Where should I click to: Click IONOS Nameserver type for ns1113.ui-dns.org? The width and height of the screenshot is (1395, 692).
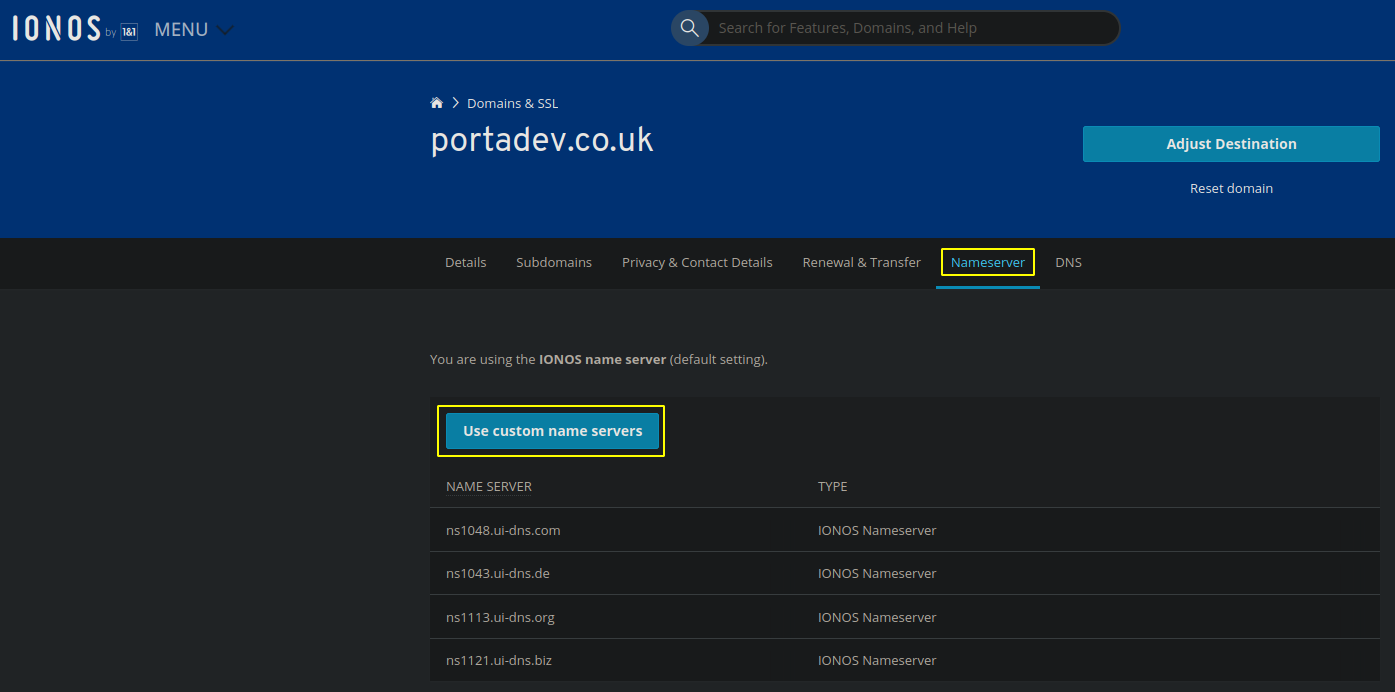click(x=877, y=618)
